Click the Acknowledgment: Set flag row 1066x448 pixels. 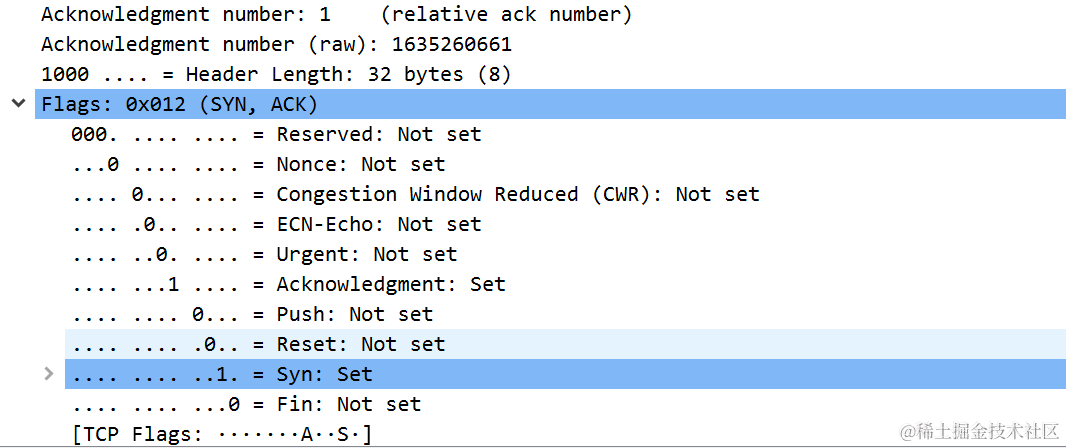tap(288, 284)
